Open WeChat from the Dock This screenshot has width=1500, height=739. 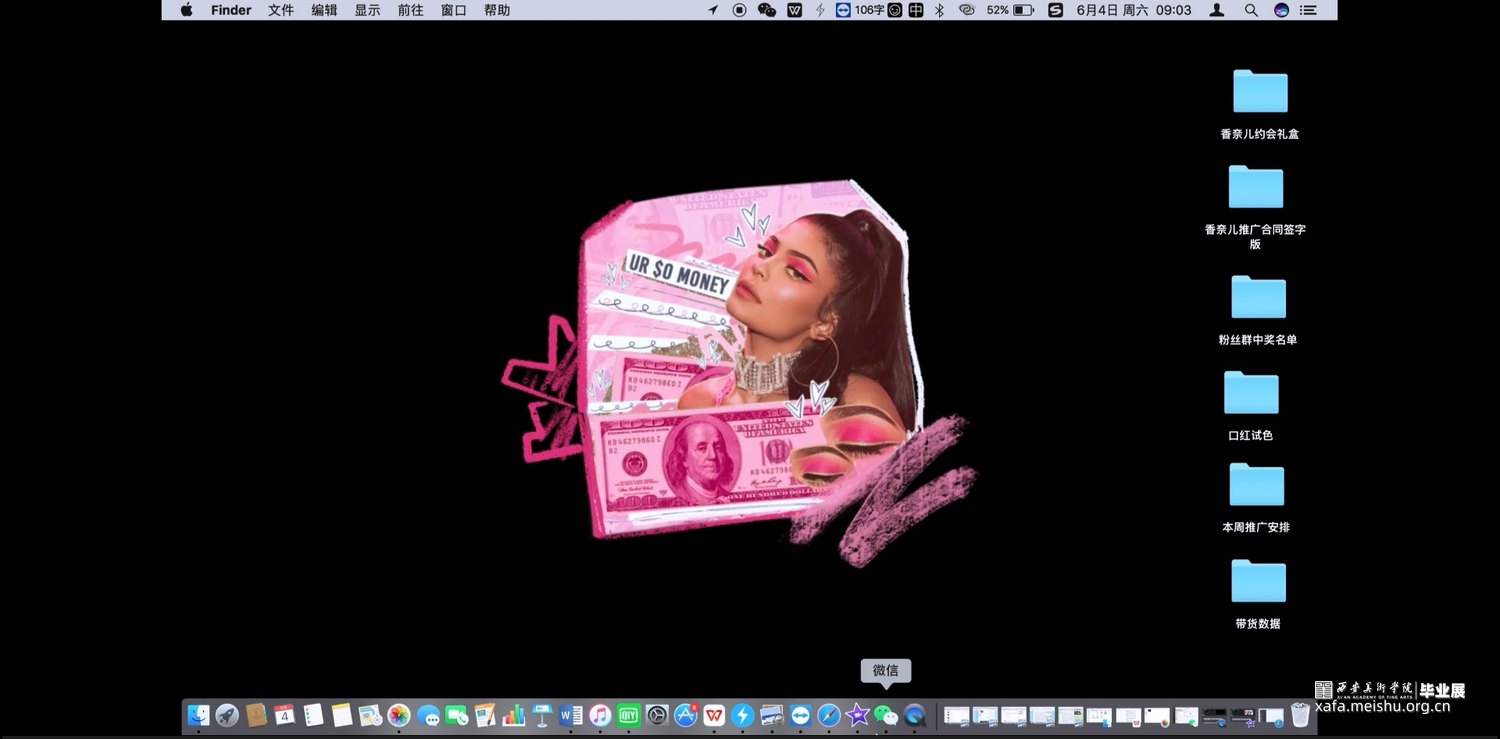click(x=885, y=715)
